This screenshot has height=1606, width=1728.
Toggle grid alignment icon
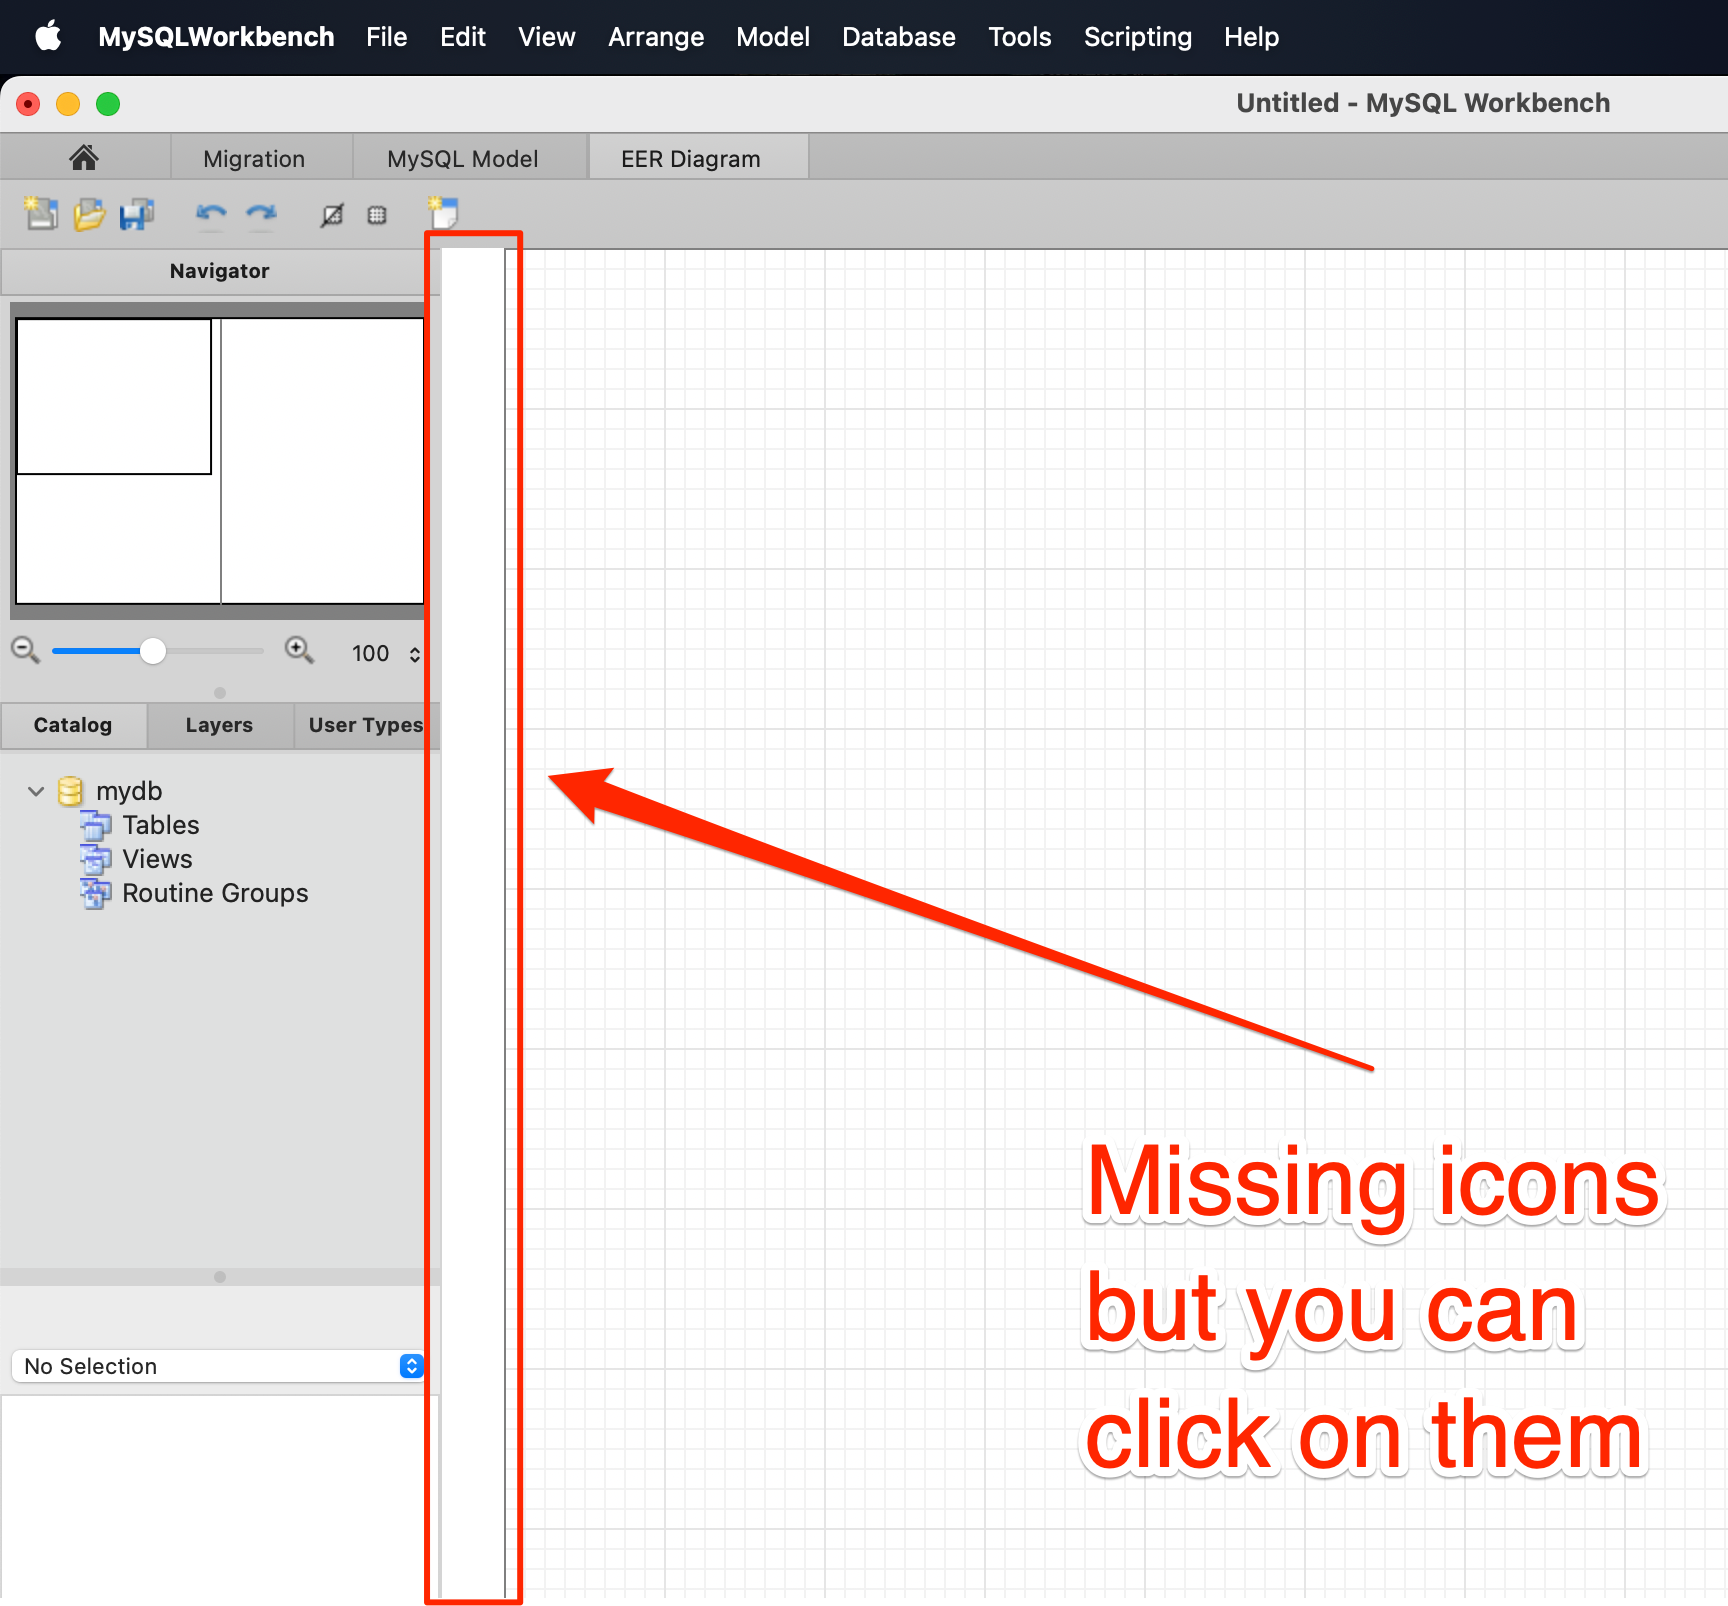pyautogui.click(x=377, y=215)
